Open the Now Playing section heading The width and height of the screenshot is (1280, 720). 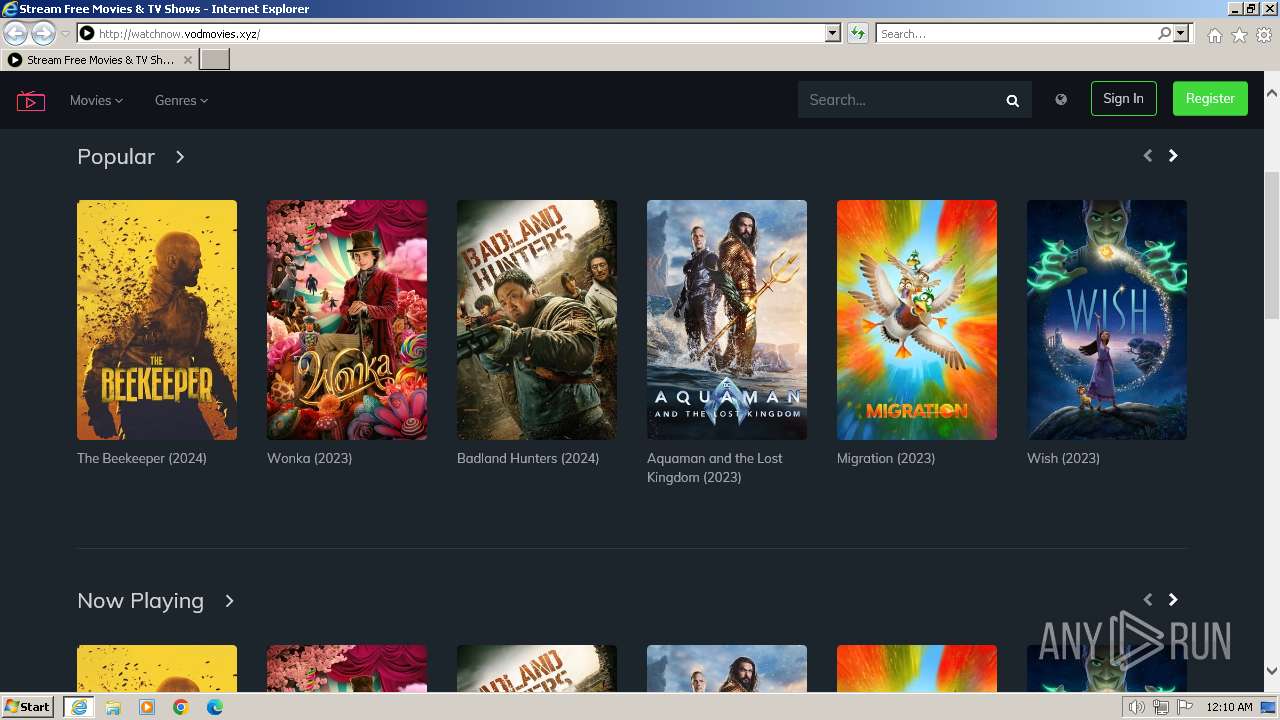coord(140,601)
